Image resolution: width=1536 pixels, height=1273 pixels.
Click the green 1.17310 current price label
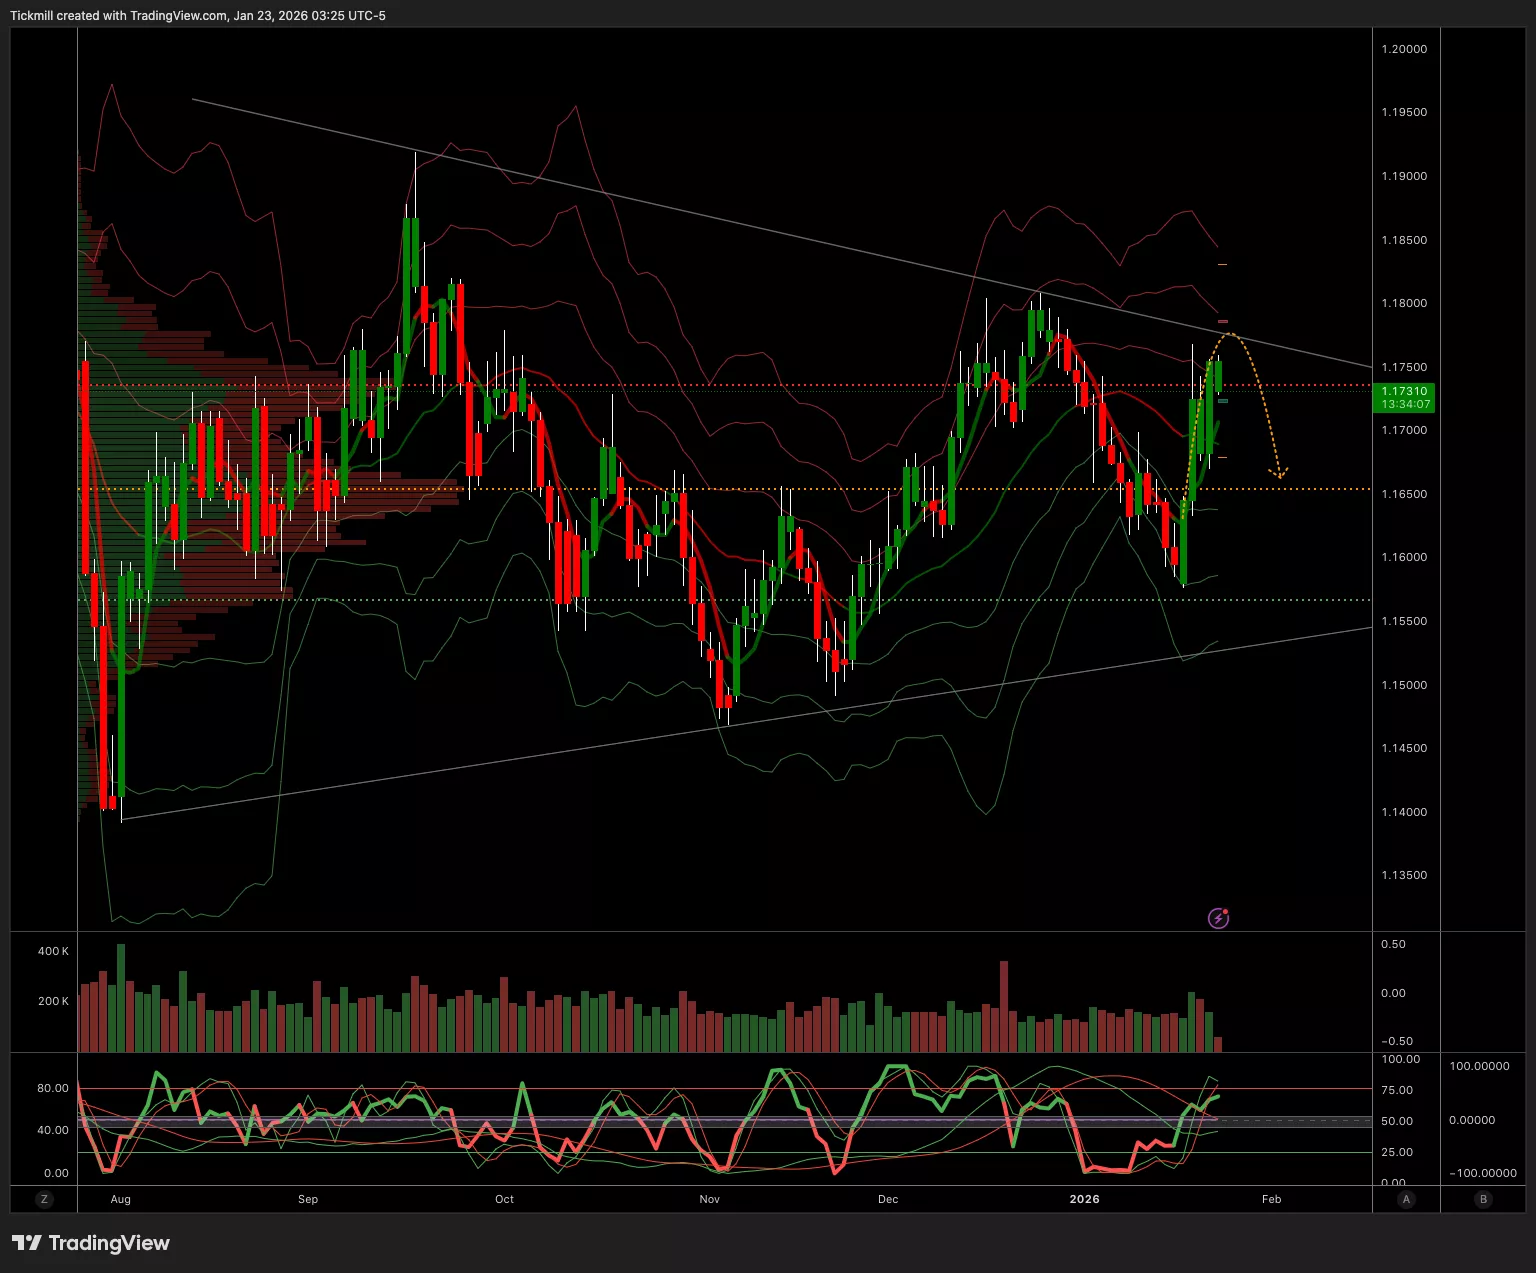point(1405,398)
